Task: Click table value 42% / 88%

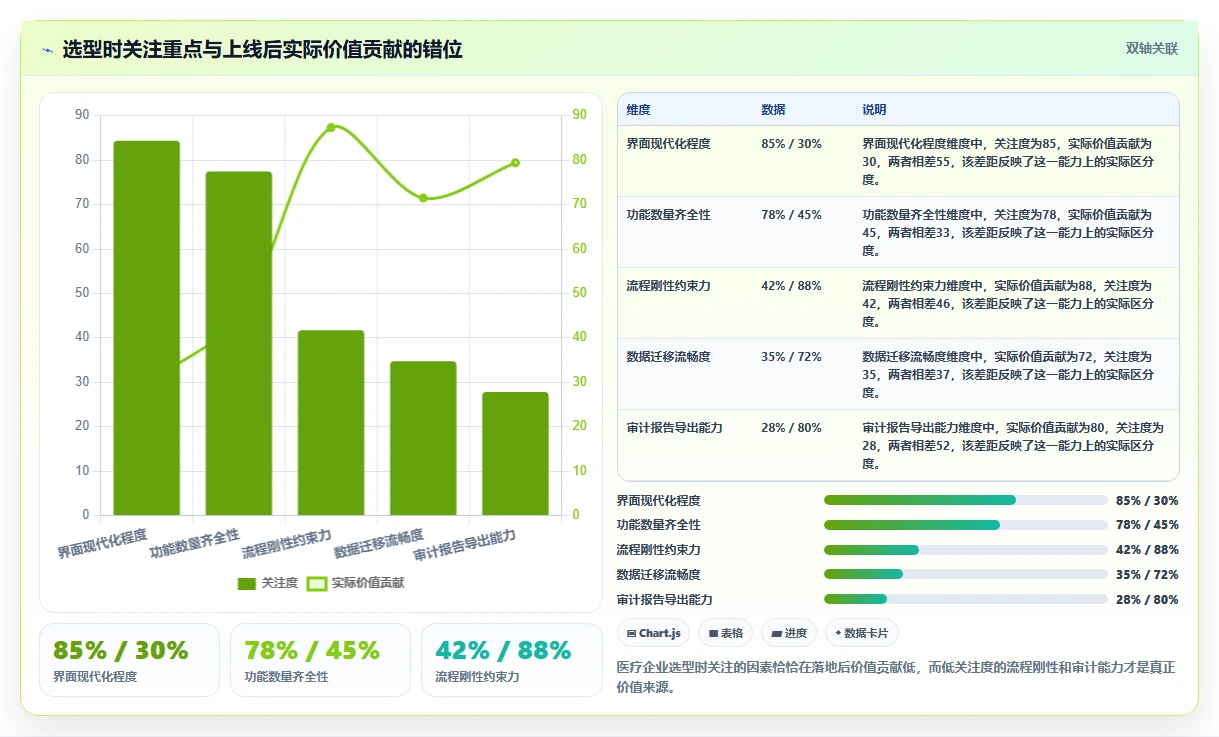Action: (791, 286)
